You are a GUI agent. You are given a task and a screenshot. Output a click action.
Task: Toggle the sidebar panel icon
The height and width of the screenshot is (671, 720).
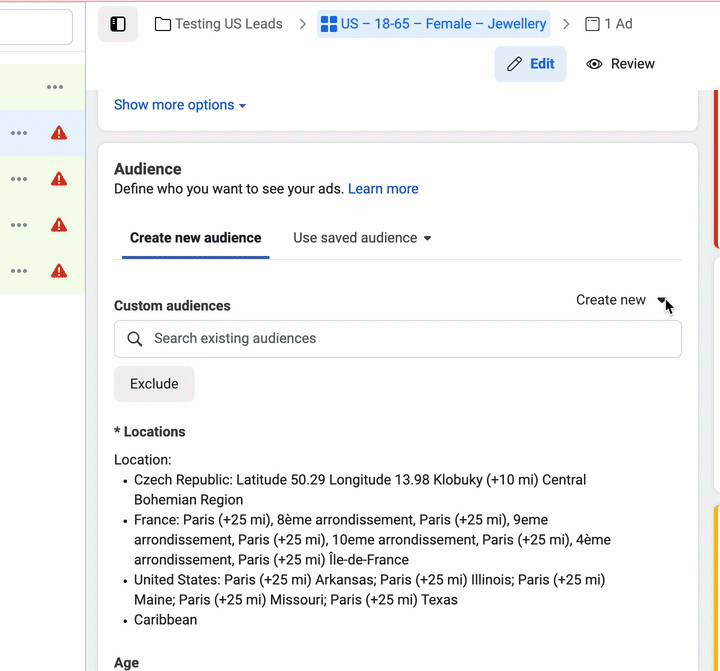coord(118,24)
